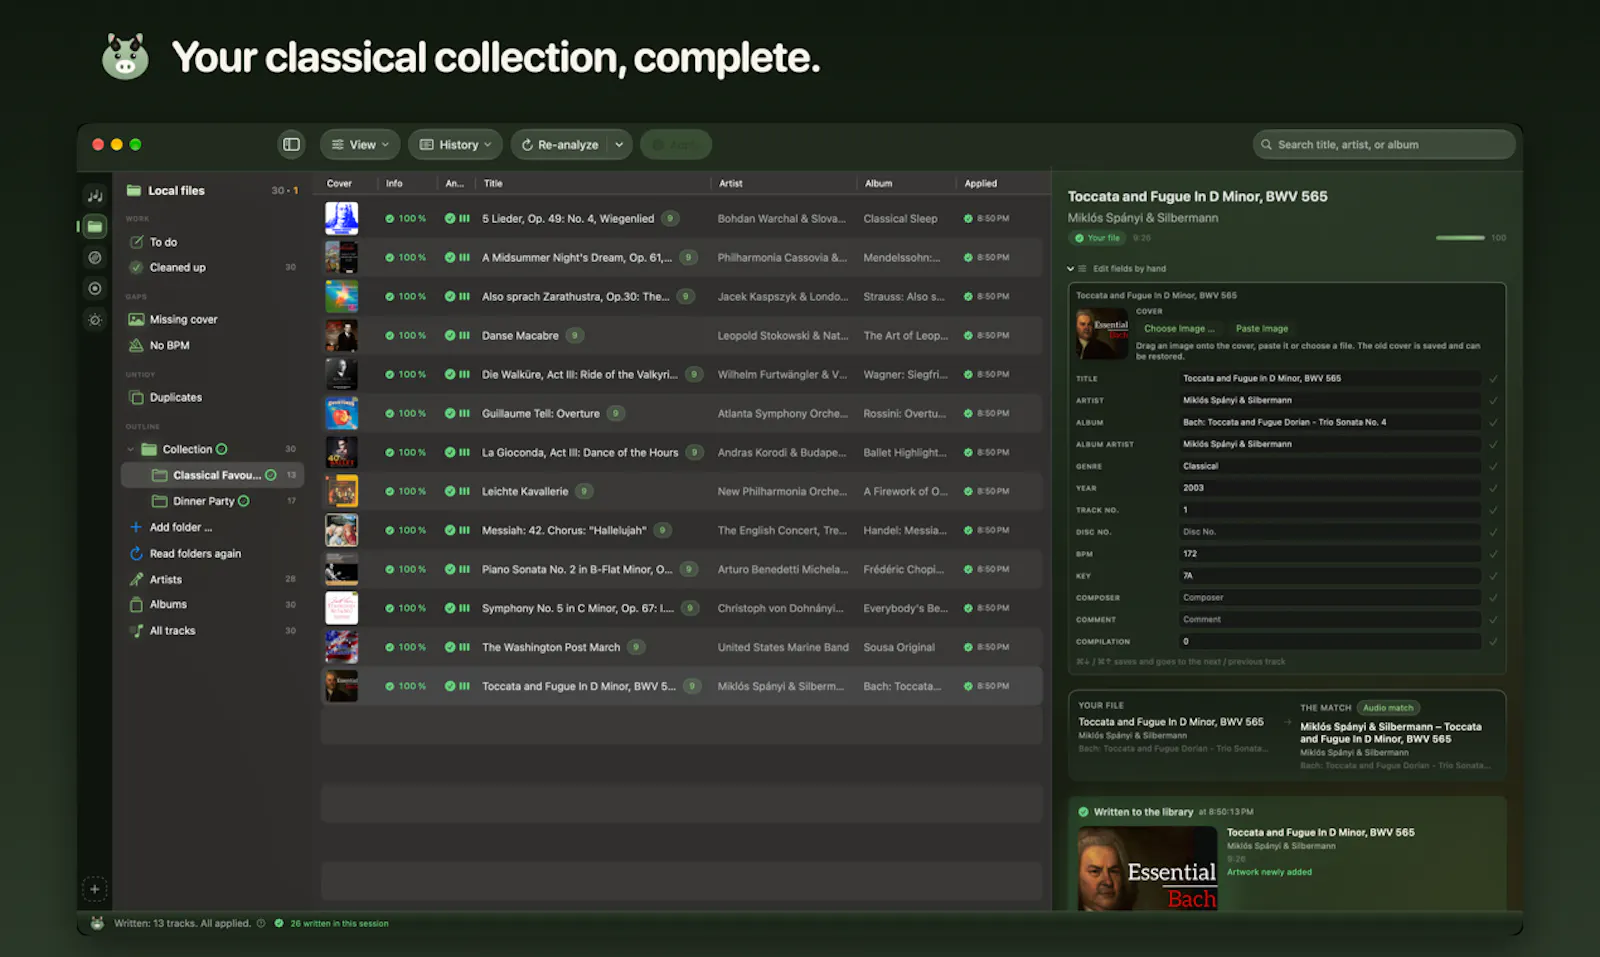Image resolution: width=1600 pixels, height=957 pixels.
Task: Collapse the Collection folder tree
Action: coord(131,449)
